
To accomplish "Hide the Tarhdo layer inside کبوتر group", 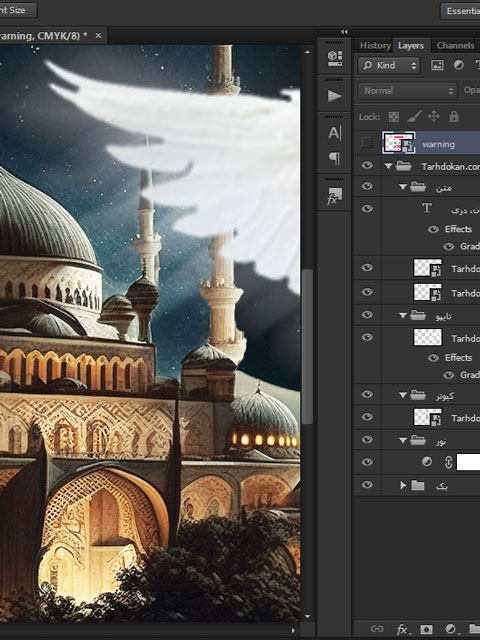I will pos(367,417).
